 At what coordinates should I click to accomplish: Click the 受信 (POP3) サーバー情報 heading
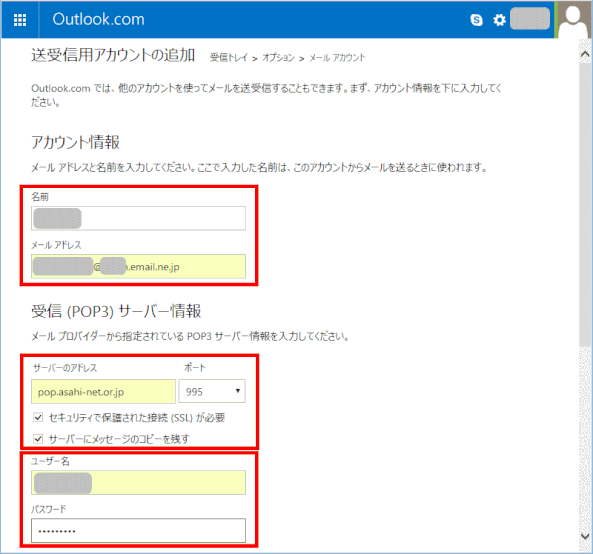116,311
